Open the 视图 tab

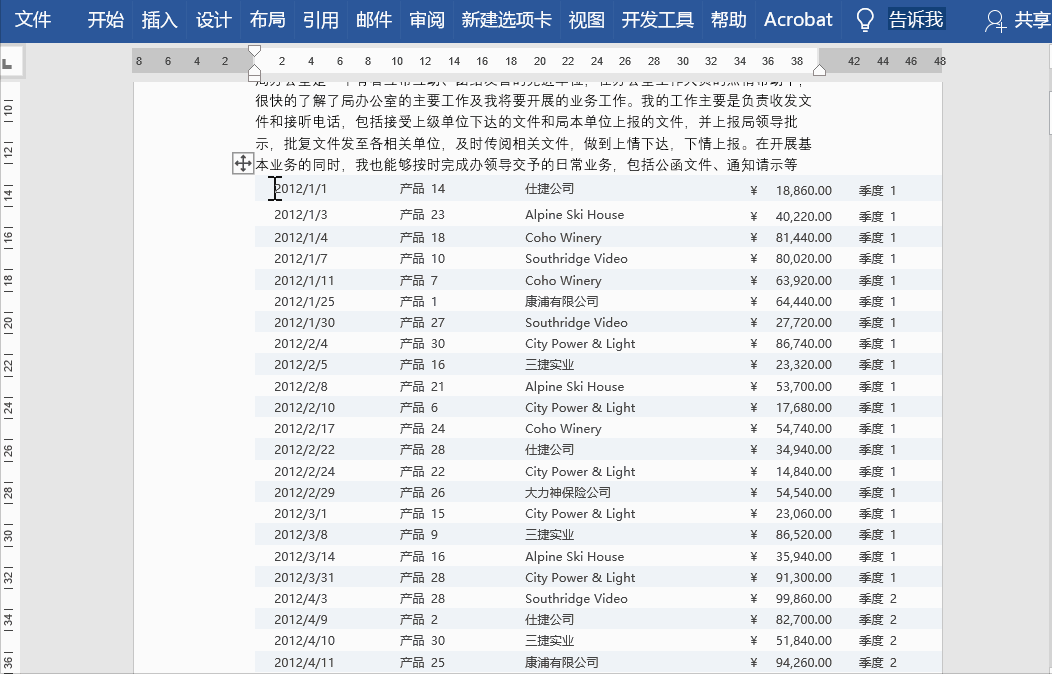pos(586,19)
